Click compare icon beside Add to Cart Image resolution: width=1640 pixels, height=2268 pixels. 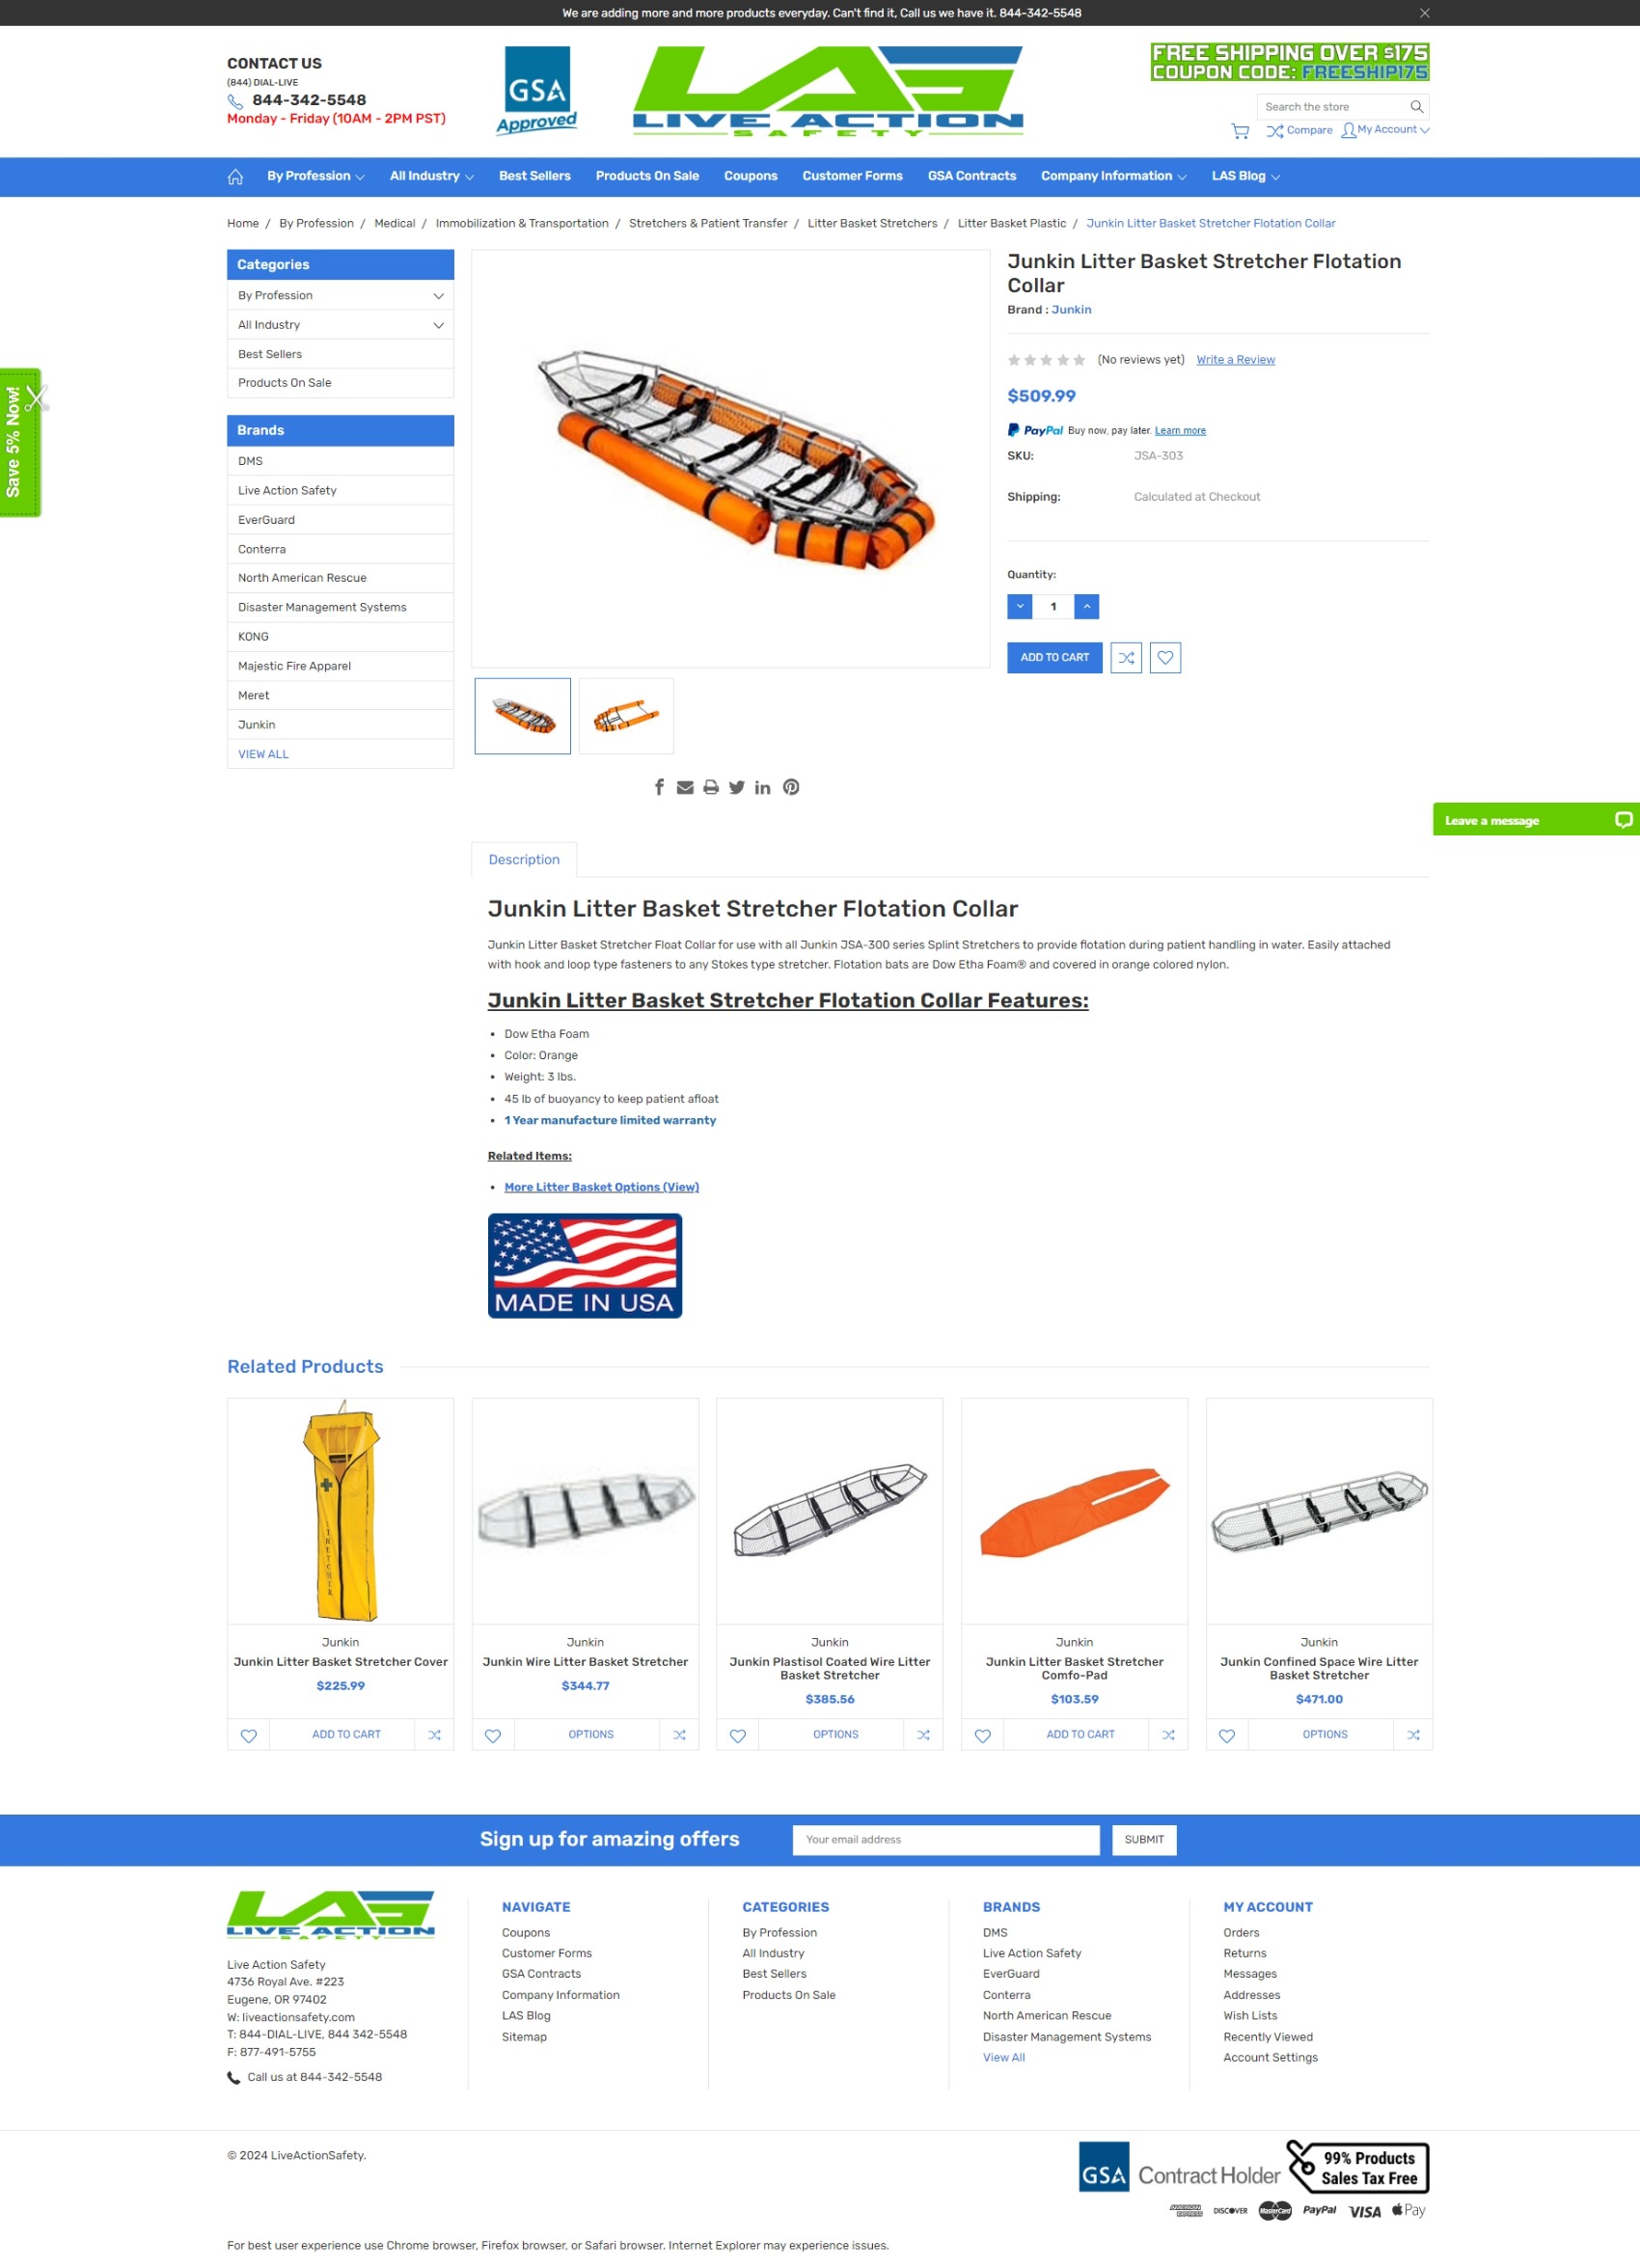(x=1126, y=657)
